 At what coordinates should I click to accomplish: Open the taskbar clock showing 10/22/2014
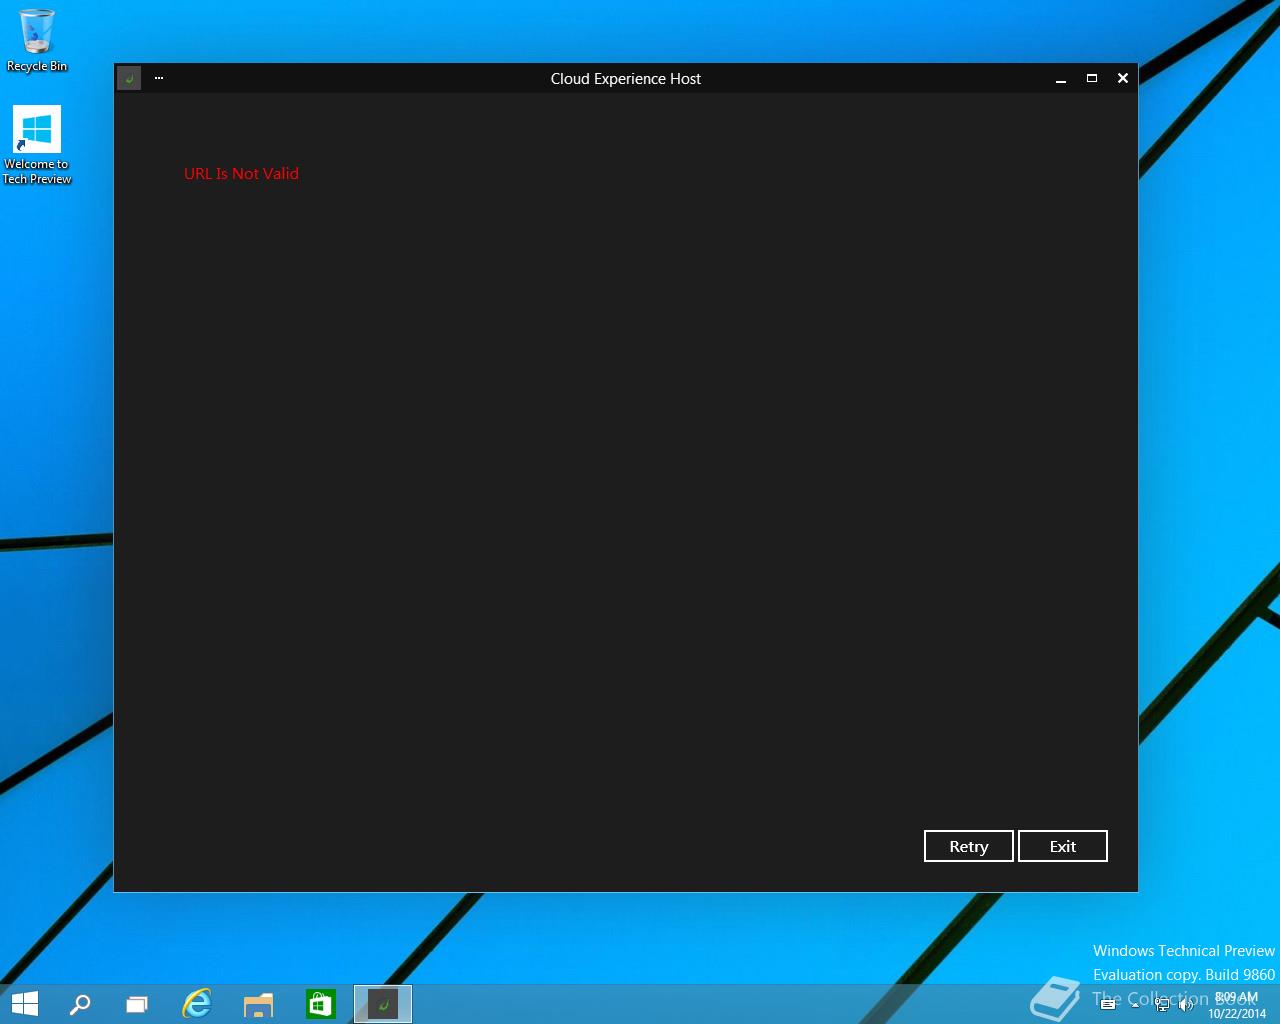click(1237, 1005)
